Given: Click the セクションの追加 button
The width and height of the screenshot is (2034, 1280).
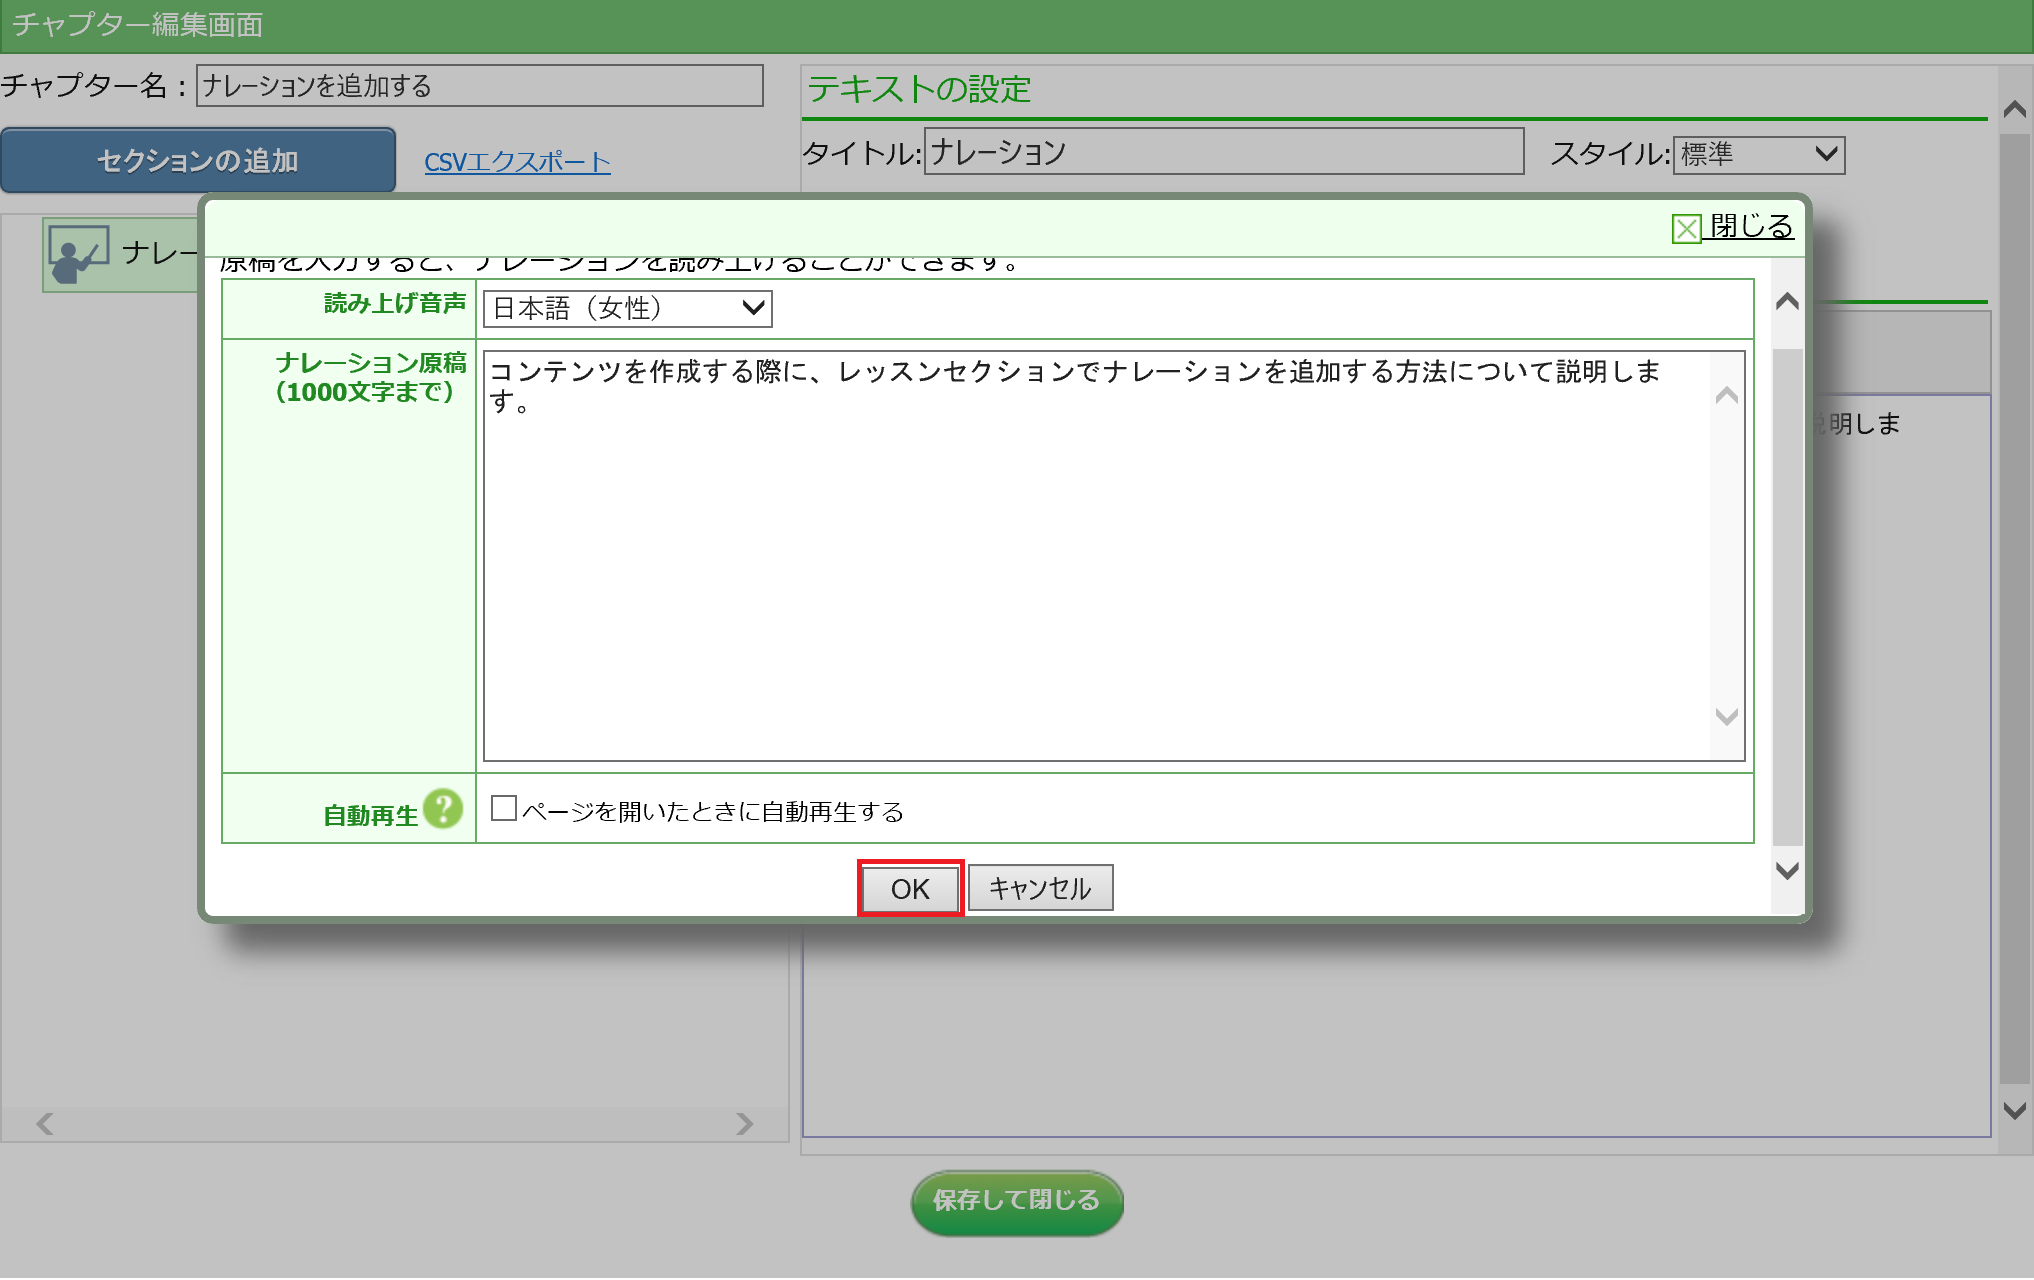Looking at the screenshot, I should click(x=198, y=161).
